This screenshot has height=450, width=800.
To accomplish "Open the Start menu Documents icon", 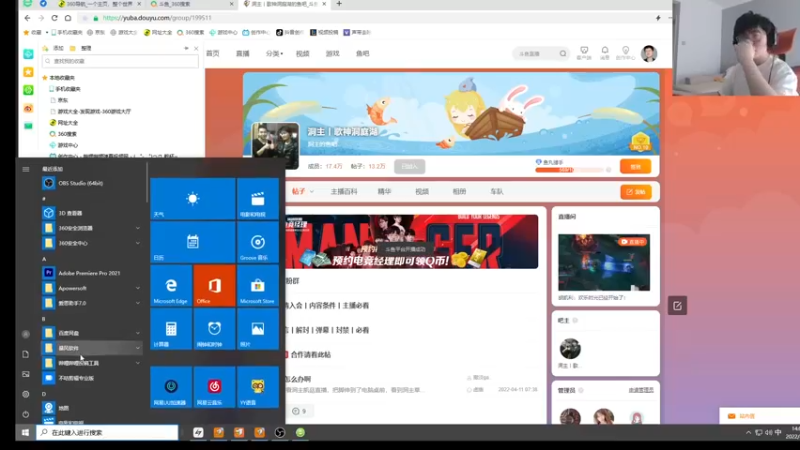I will pyautogui.click(x=26, y=354).
